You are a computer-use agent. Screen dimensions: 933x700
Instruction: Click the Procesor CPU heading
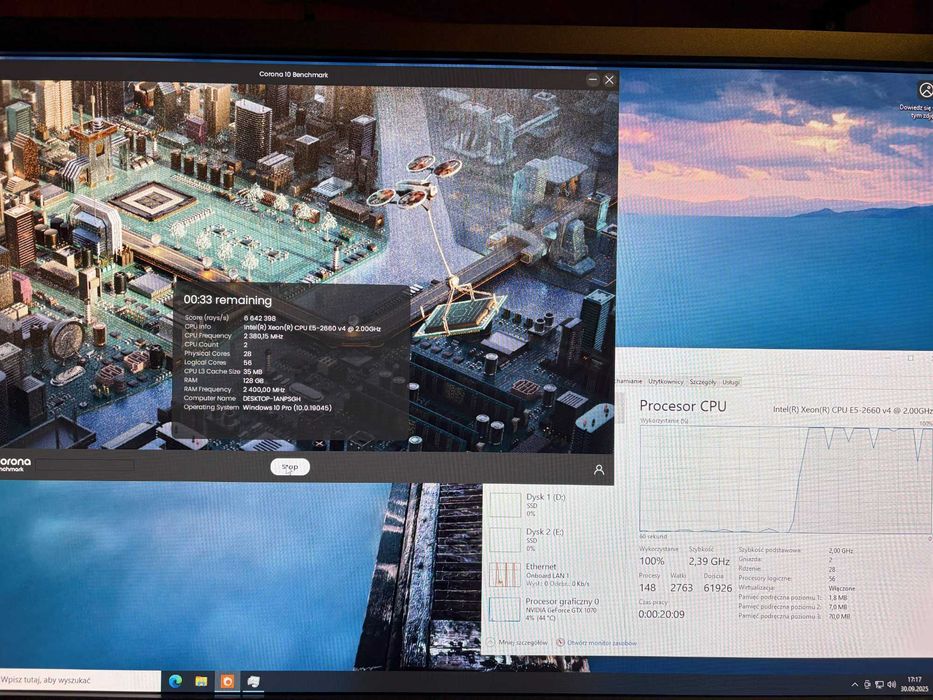tap(682, 406)
